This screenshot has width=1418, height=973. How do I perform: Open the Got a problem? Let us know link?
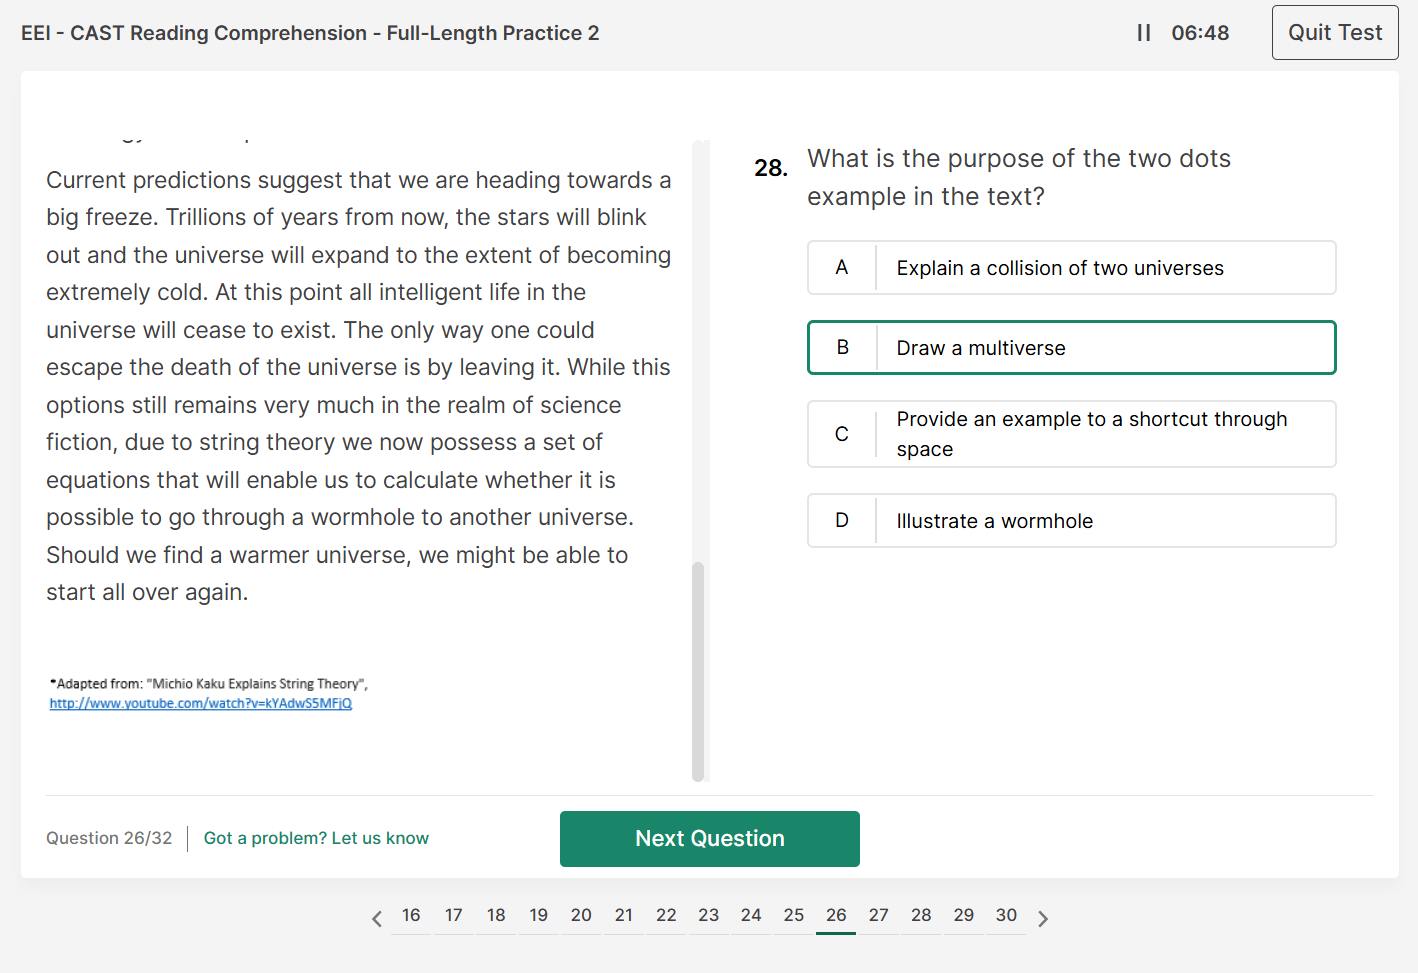pos(316,837)
